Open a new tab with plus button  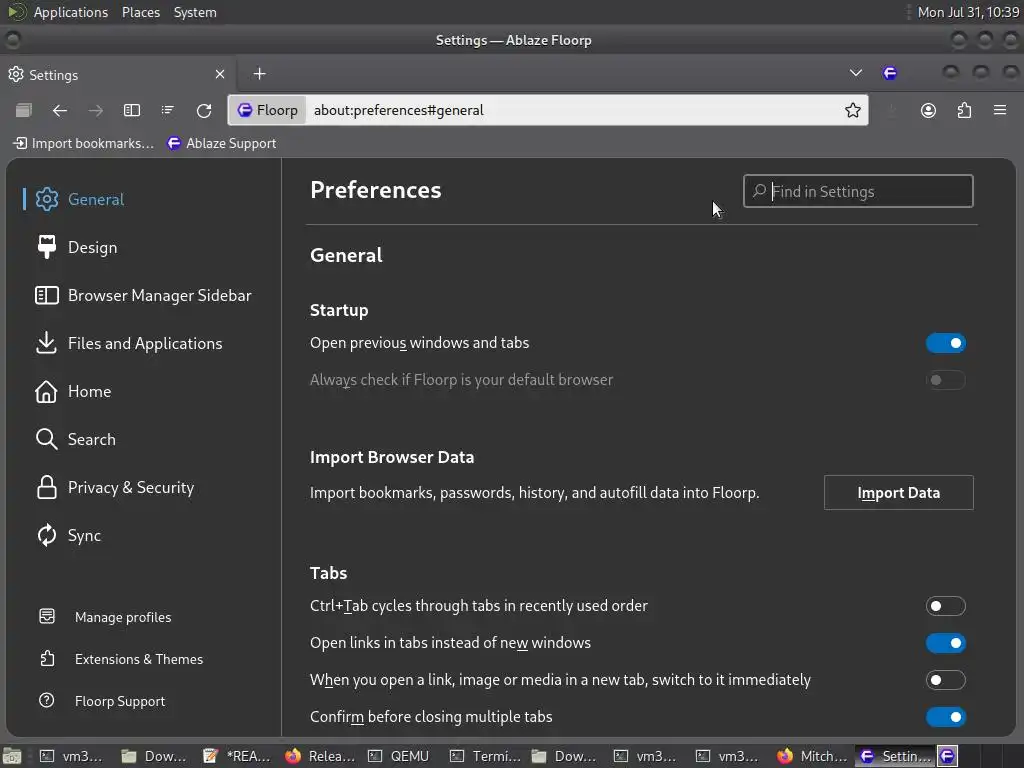(259, 74)
